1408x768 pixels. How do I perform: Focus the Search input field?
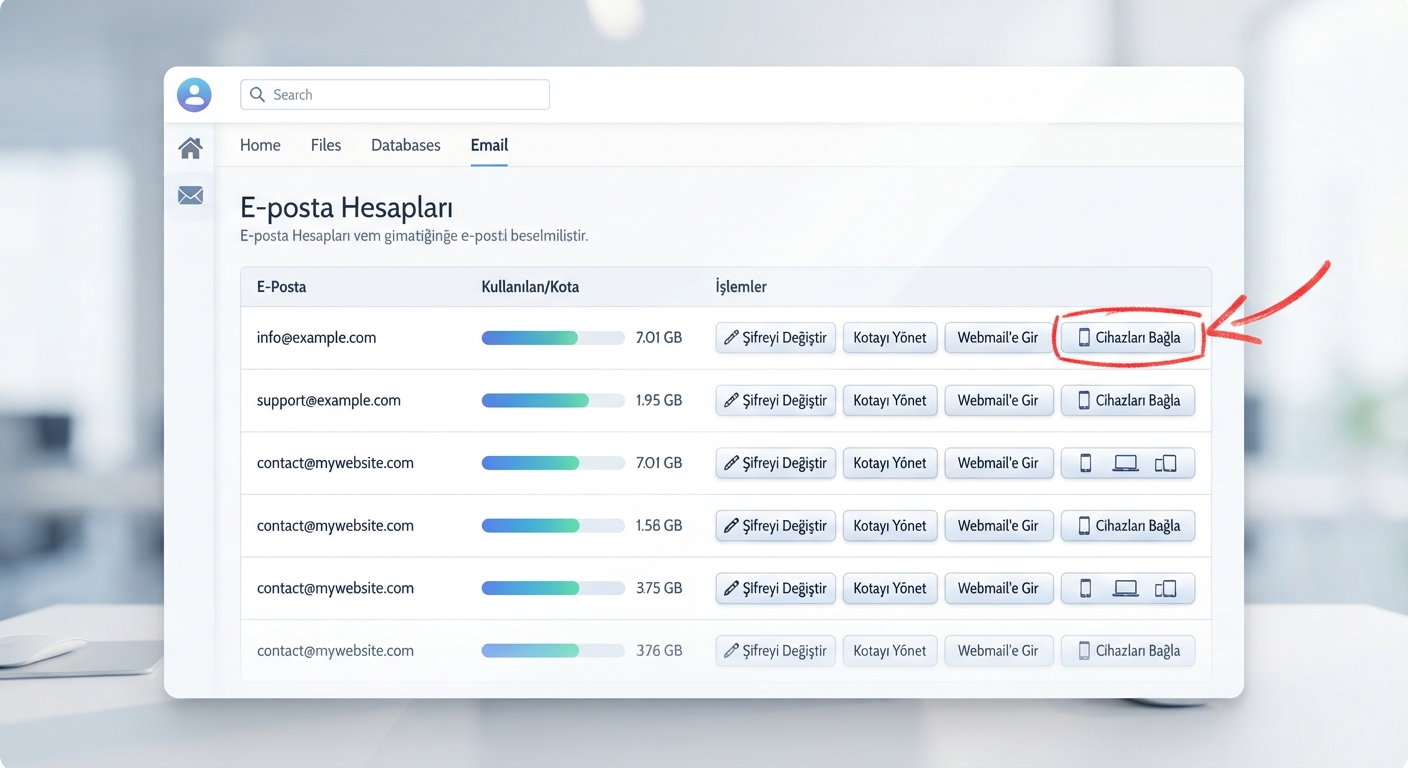395,95
